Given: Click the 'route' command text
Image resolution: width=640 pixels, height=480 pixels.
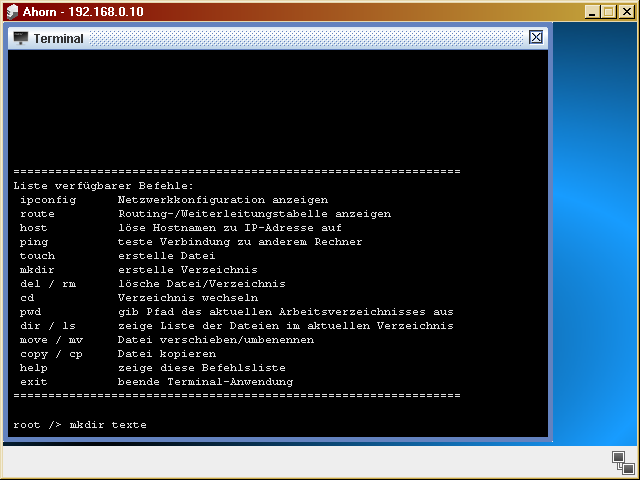Looking at the screenshot, I should [x=37, y=214].
